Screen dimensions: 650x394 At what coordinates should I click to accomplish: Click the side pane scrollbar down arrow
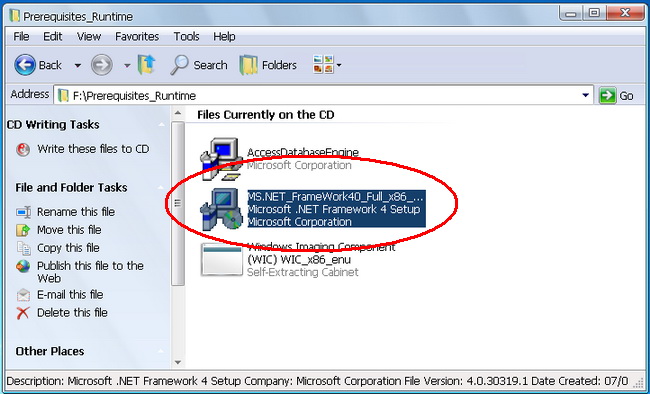[177, 362]
